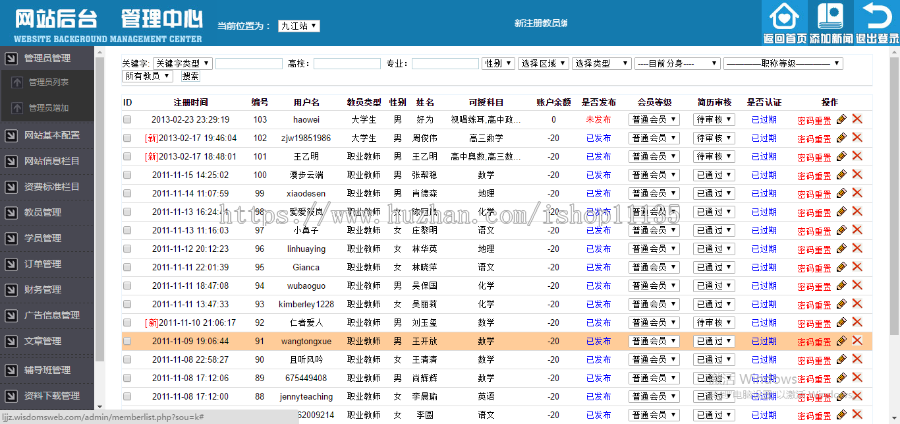Click the 高校 input field
This screenshot has width=900, height=424.
(x=347, y=63)
